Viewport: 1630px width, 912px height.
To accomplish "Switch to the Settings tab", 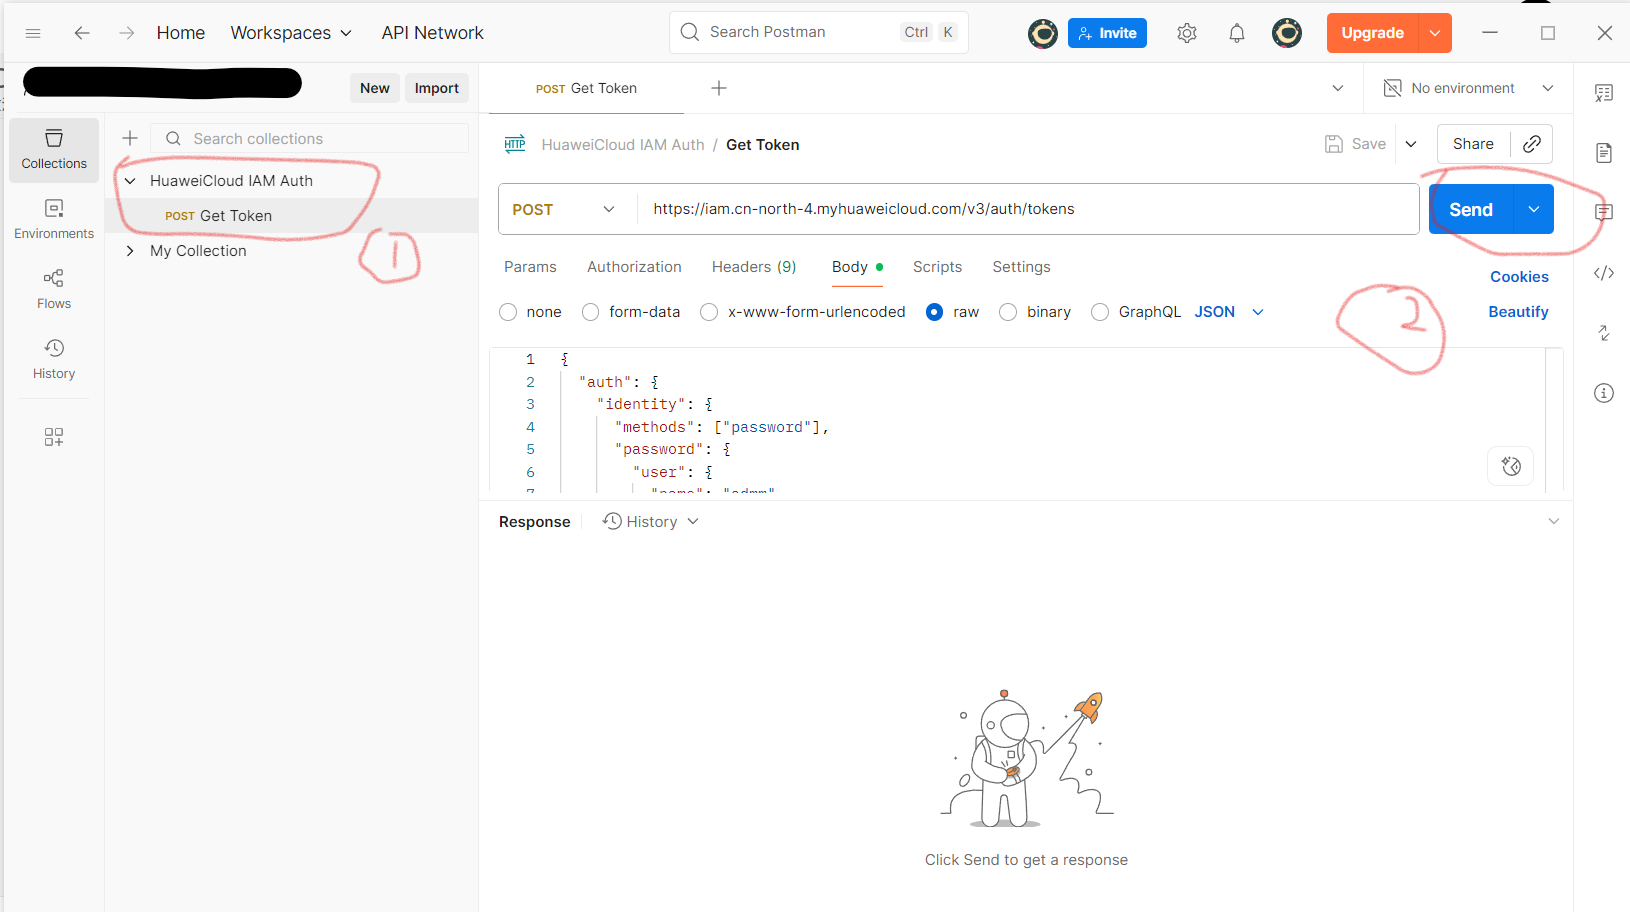I will pyautogui.click(x=1021, y=267).
